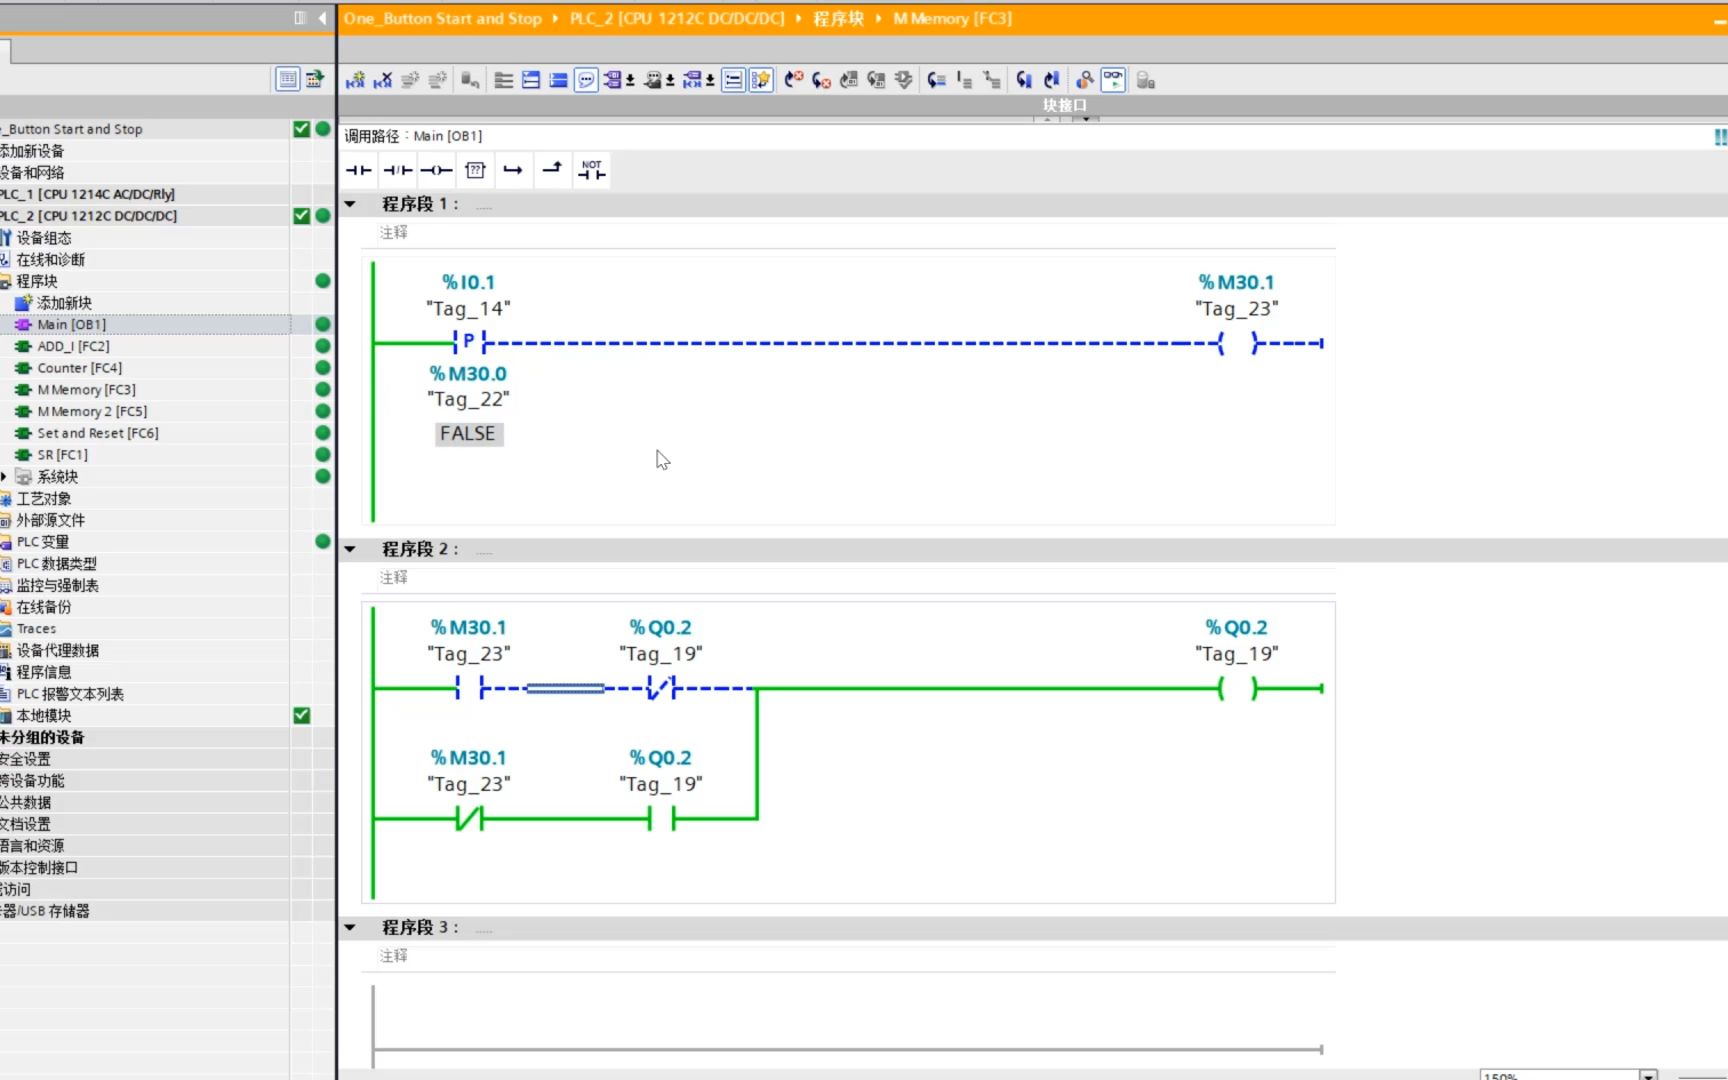Click green status circle beside Main [OB1]
This screenshot has height=1080, width=1728.
pyautogui.click(x=323, y=324)
